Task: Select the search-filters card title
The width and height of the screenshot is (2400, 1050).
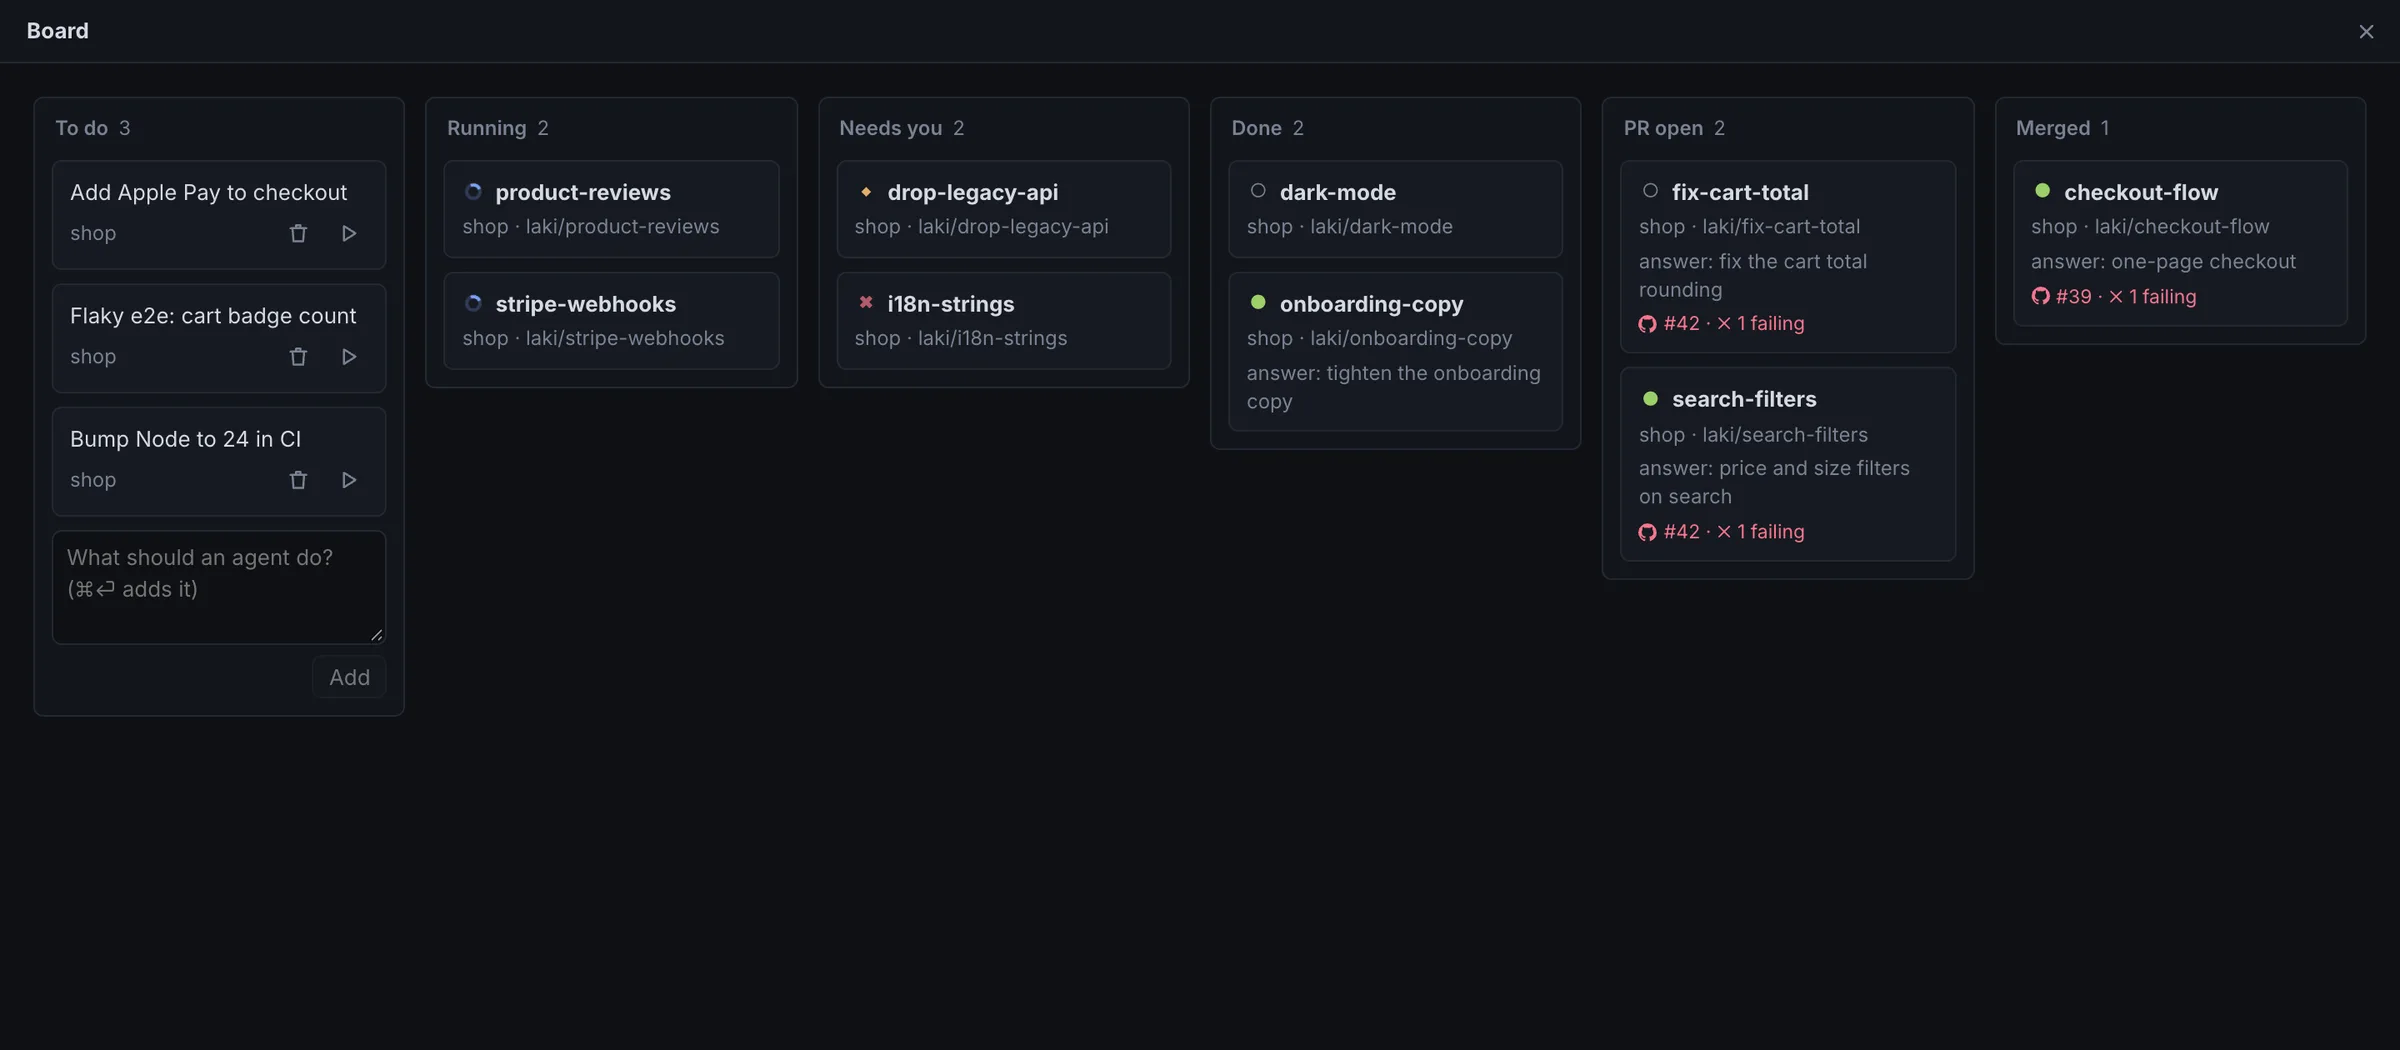Action: click(1744, 399)
